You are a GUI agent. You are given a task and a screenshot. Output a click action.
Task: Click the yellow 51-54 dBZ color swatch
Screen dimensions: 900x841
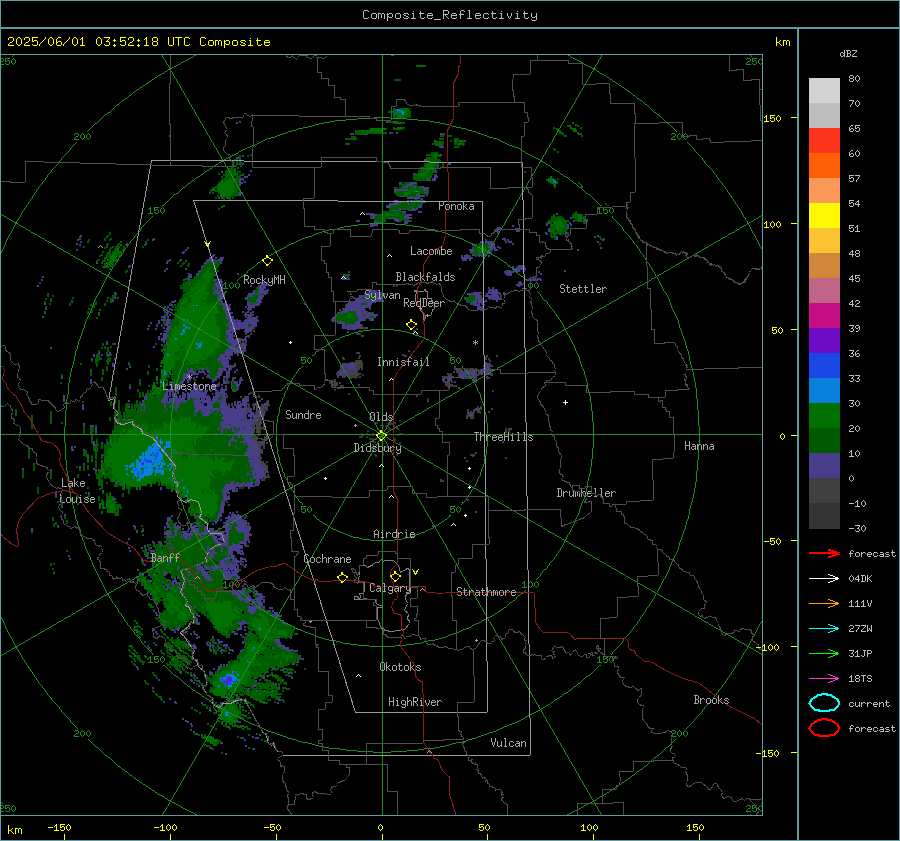(x=824, y=216)
